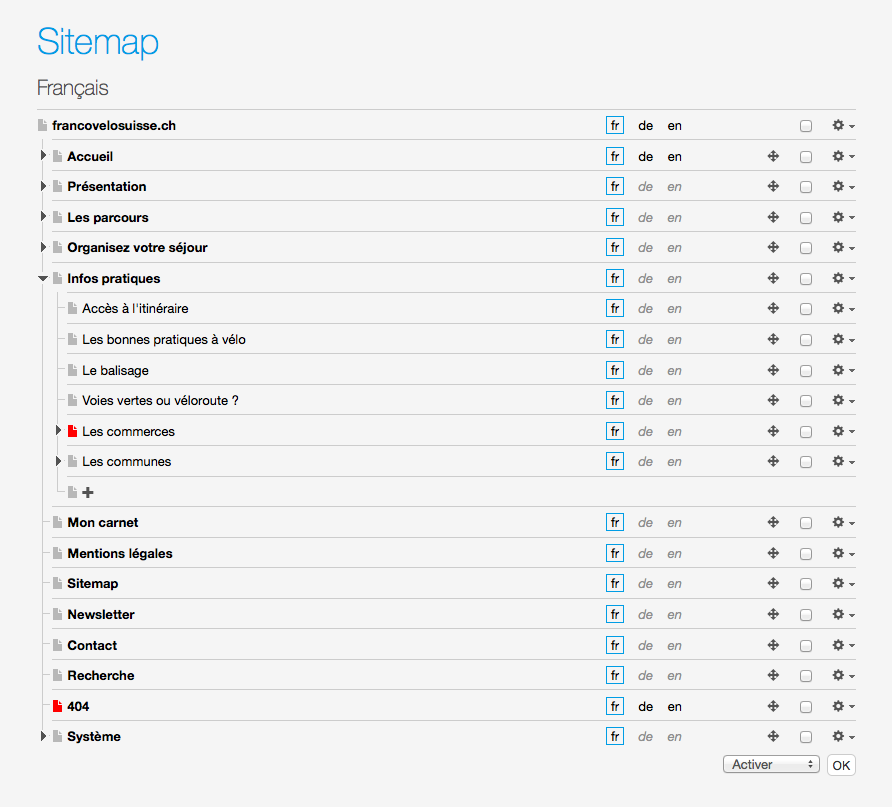Click the move handle on Contact row
892x807 pixels.
[773, 645]
